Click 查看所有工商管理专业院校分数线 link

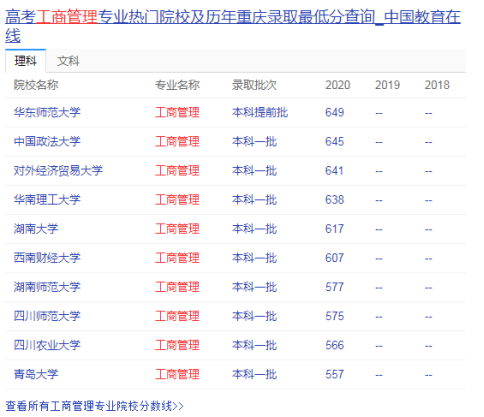pyautogui.click(x=94, y=406)
